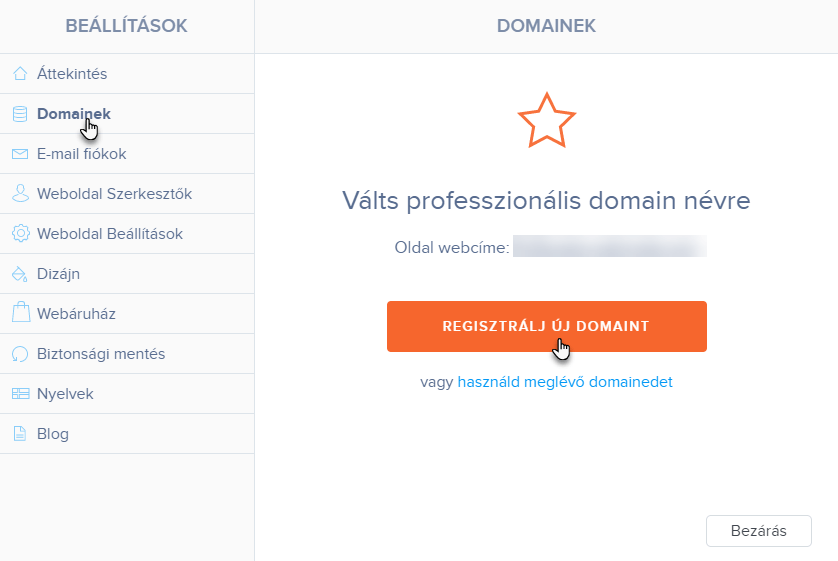Click the paint bucket icon for Dizájn
The width and height of the screenshot is (838, 561).
(20, 274)
